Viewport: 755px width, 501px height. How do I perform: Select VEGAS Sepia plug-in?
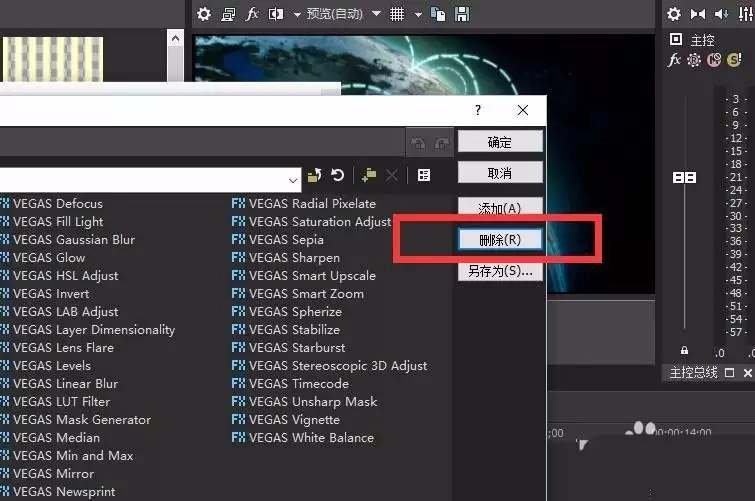pos(277,239)
